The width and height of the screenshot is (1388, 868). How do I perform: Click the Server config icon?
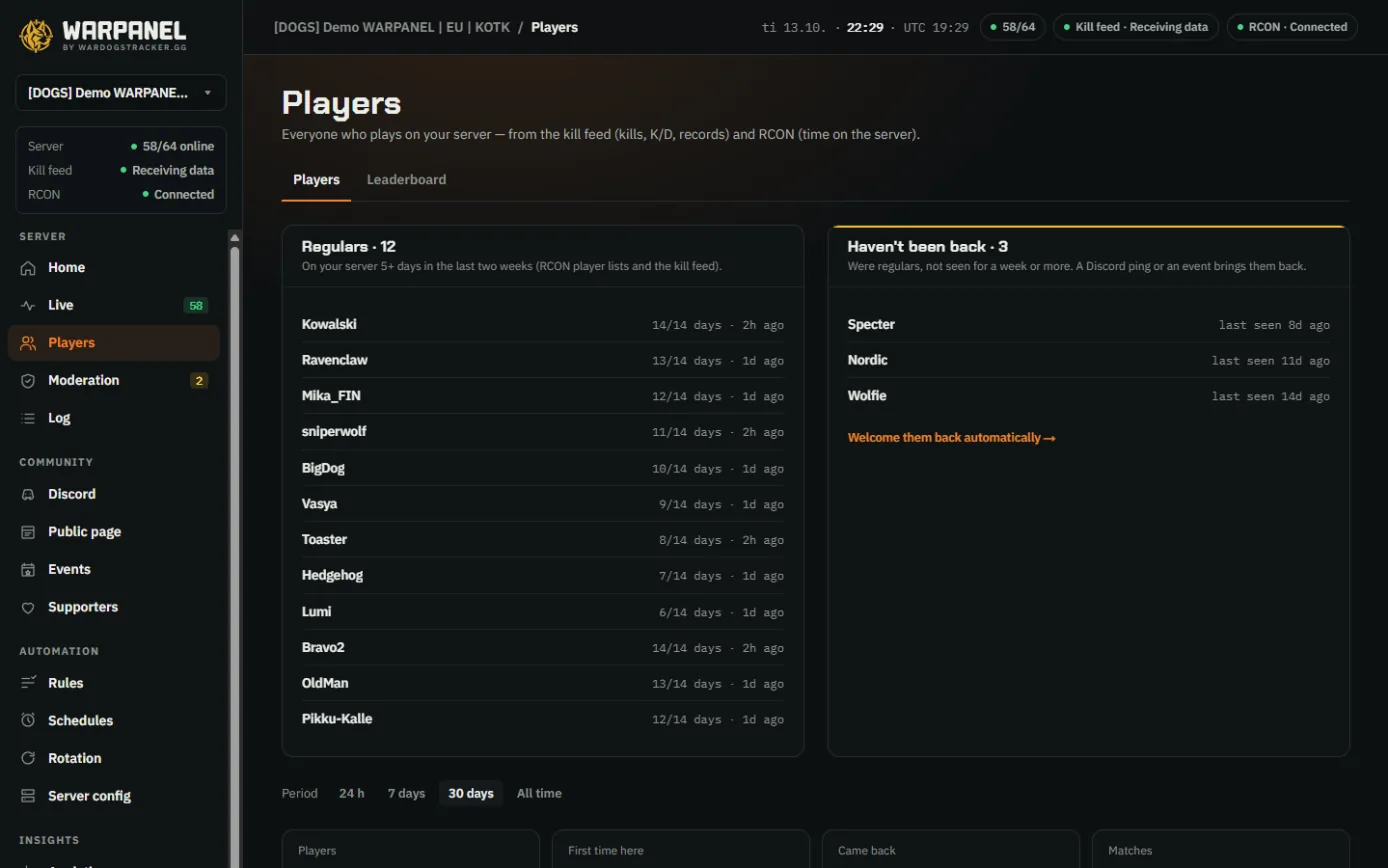28,796
